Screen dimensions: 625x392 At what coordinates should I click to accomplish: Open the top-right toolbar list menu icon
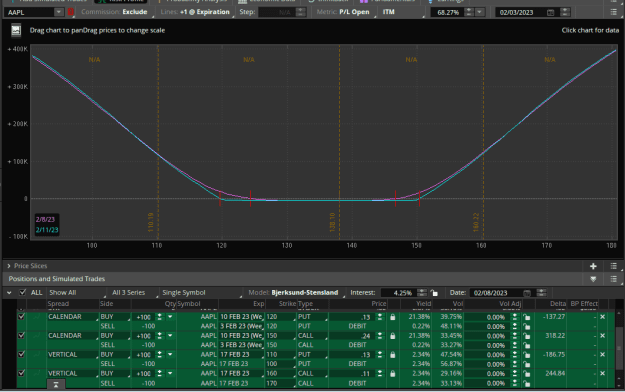pyautogui.click(x=614, y=12)
